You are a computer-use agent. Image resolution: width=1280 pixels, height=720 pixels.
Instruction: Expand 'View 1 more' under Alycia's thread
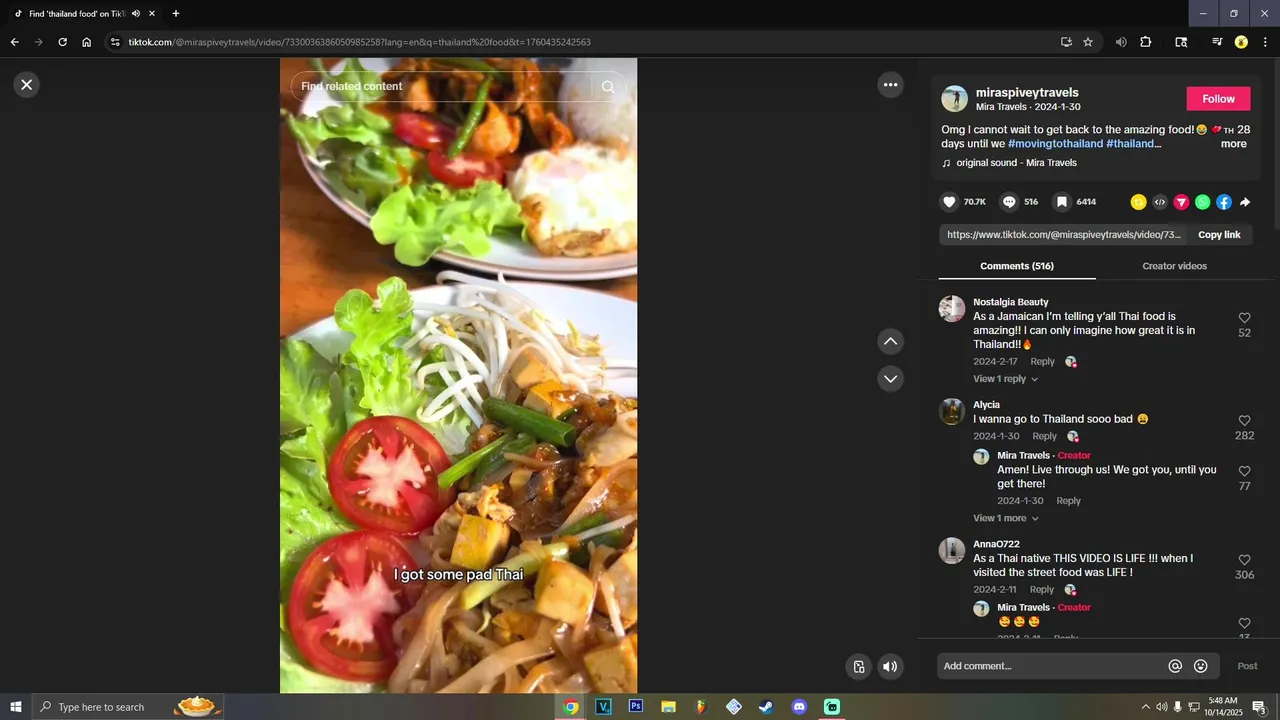coord(1006,518)
